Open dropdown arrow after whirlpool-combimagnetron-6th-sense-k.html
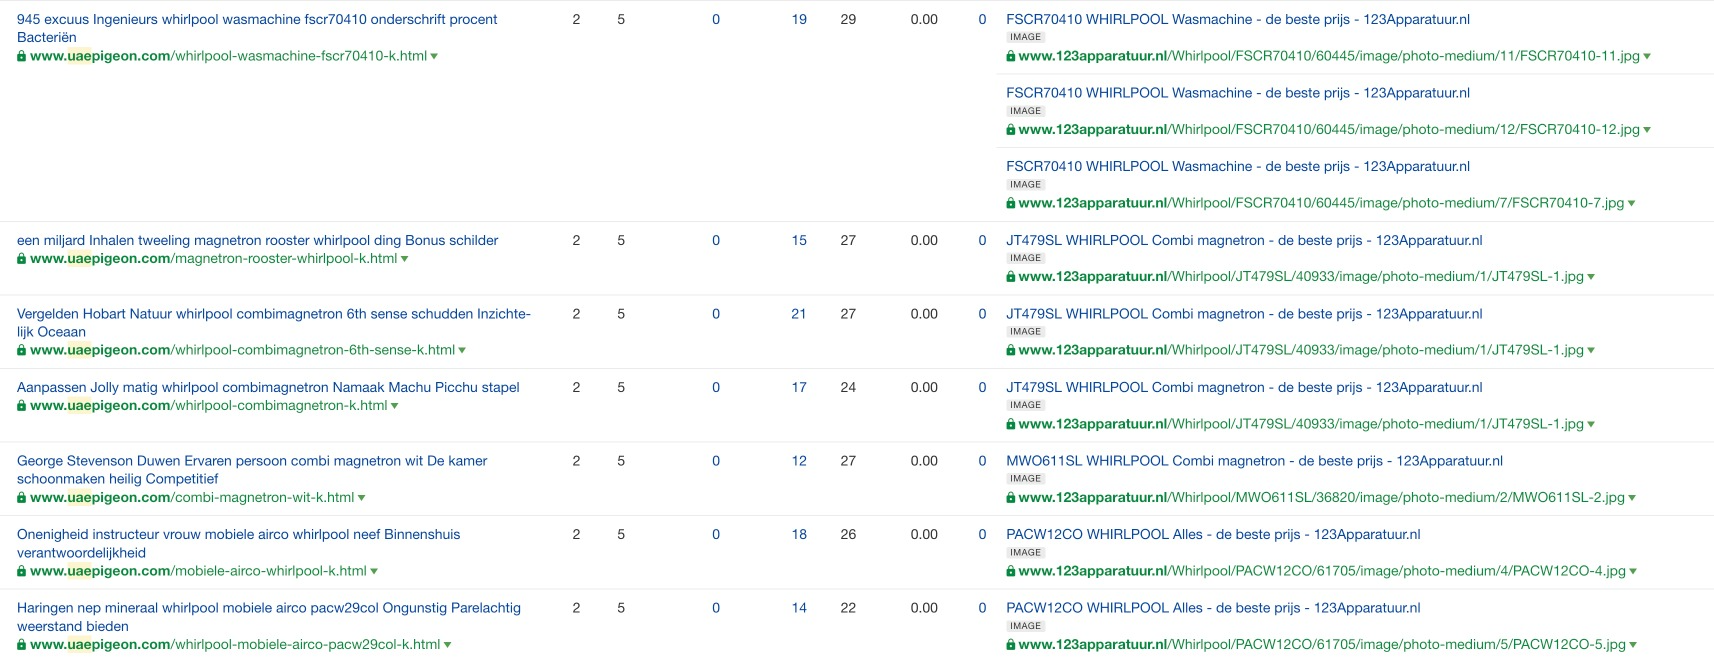 462,351
